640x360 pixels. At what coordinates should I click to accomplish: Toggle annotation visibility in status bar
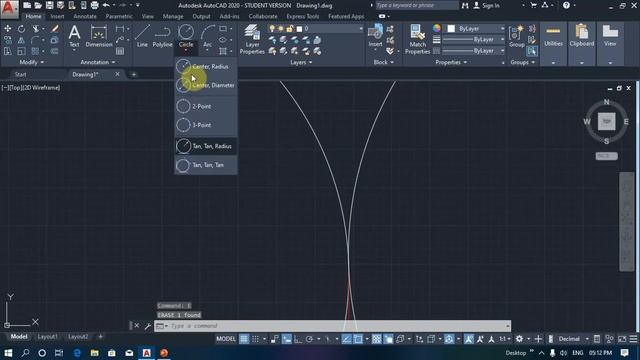(469, 339)
